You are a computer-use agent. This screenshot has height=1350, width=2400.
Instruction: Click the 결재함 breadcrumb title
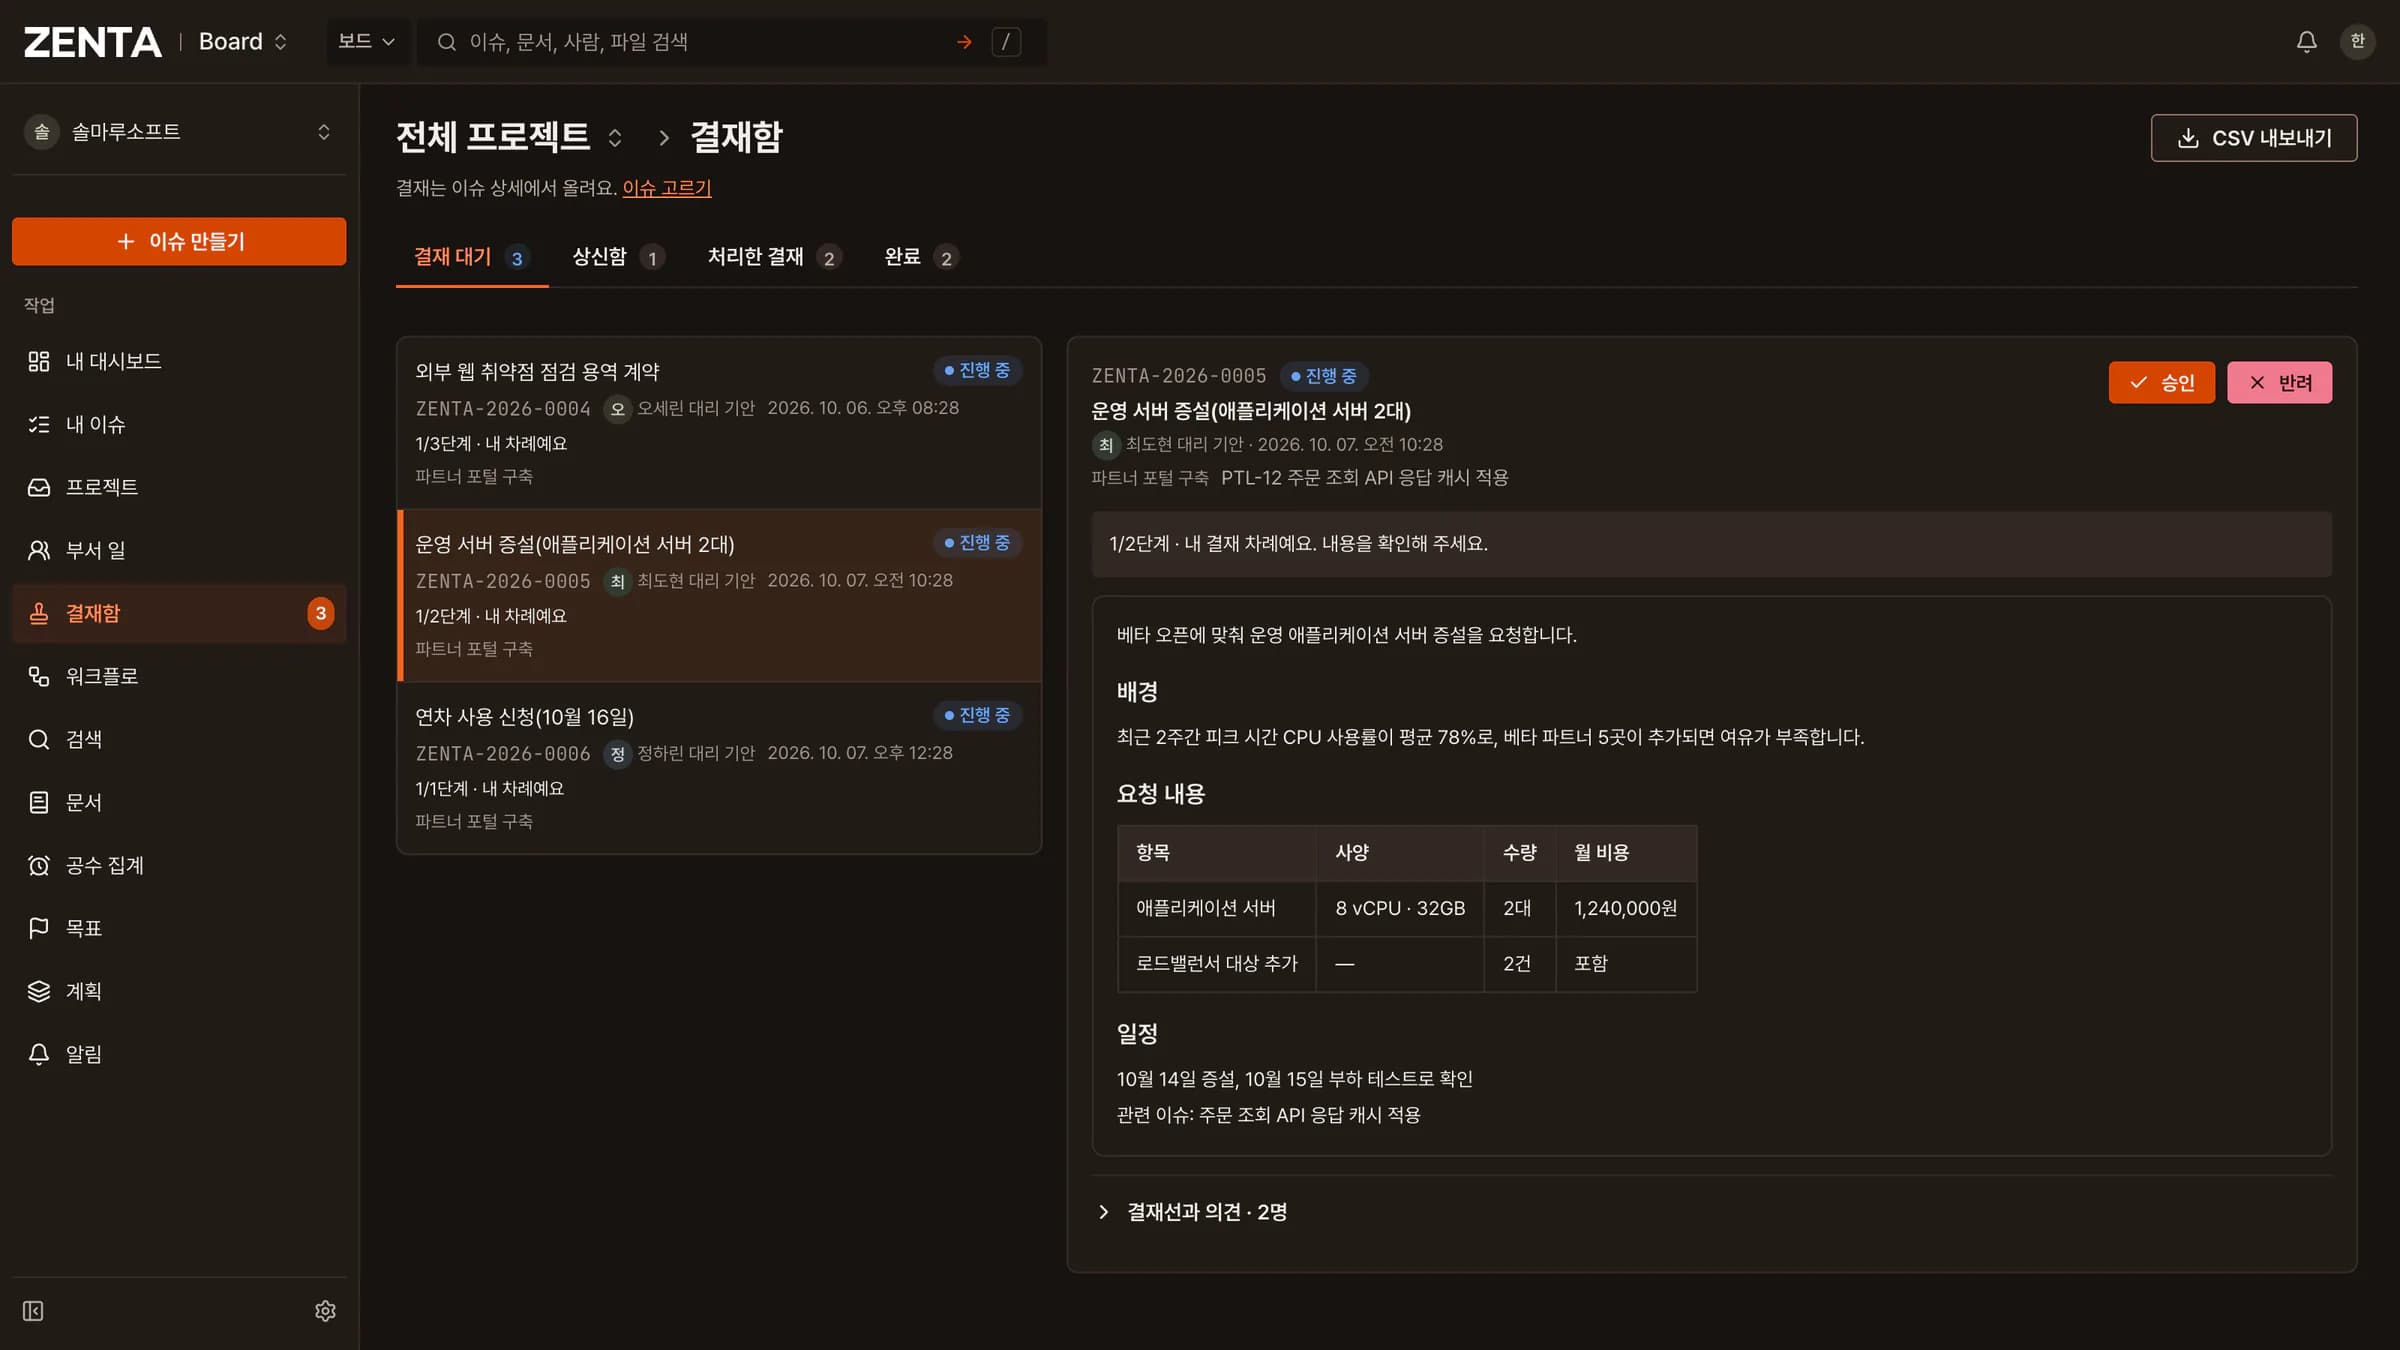tap(737, 137)
